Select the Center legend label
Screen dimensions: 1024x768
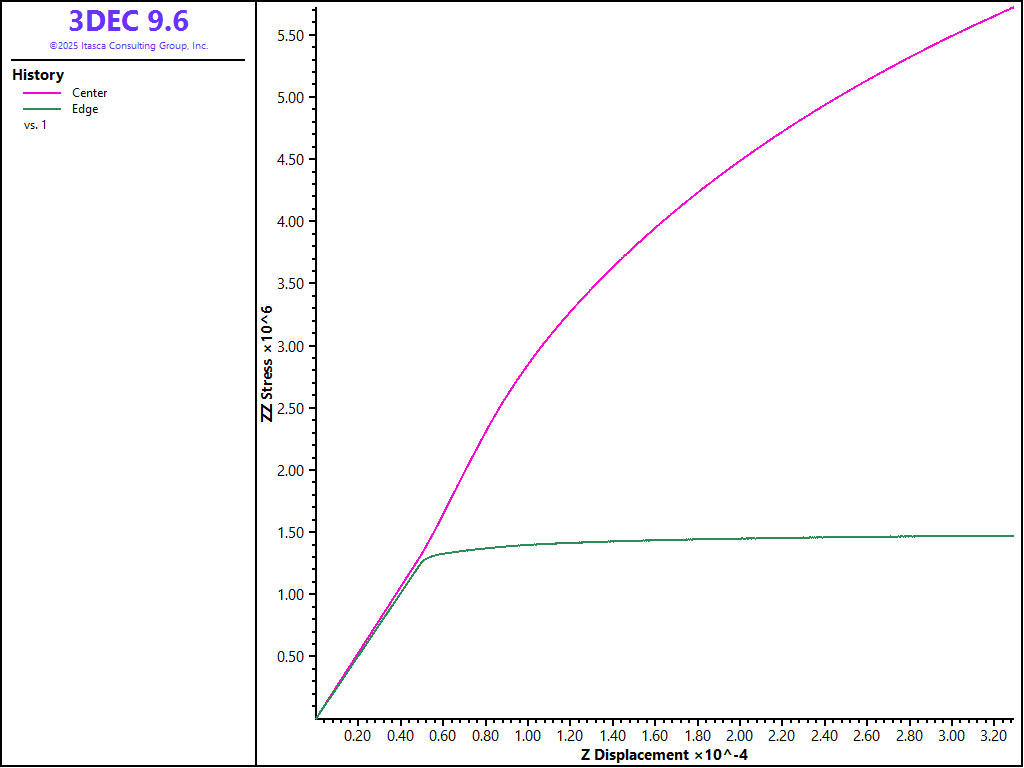pyautogui.click(x=89, y=93)
